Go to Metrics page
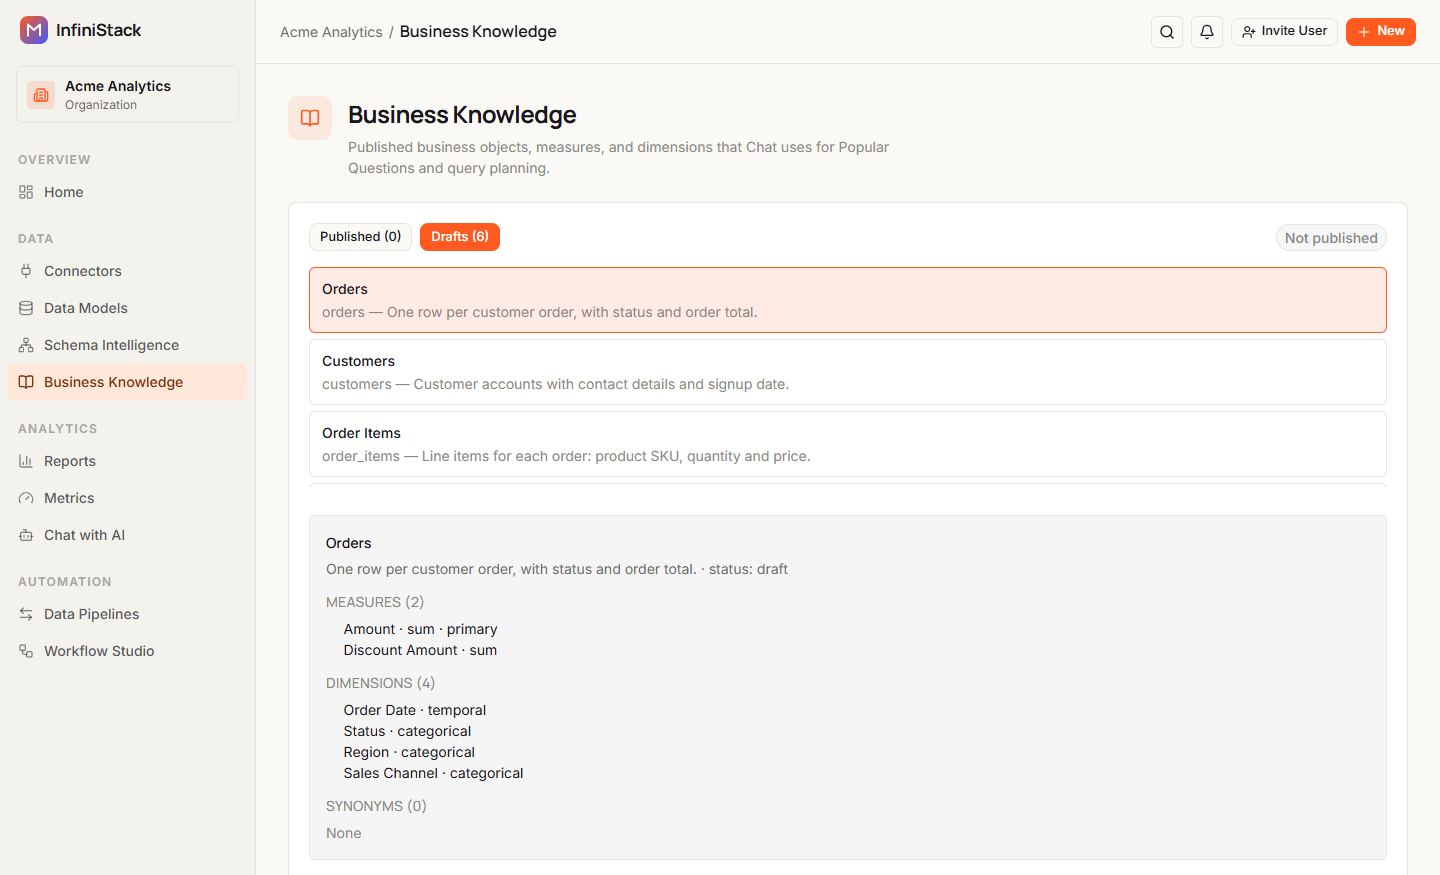Viewport: 1440px width, 875px height. click(x=127, y=498)
